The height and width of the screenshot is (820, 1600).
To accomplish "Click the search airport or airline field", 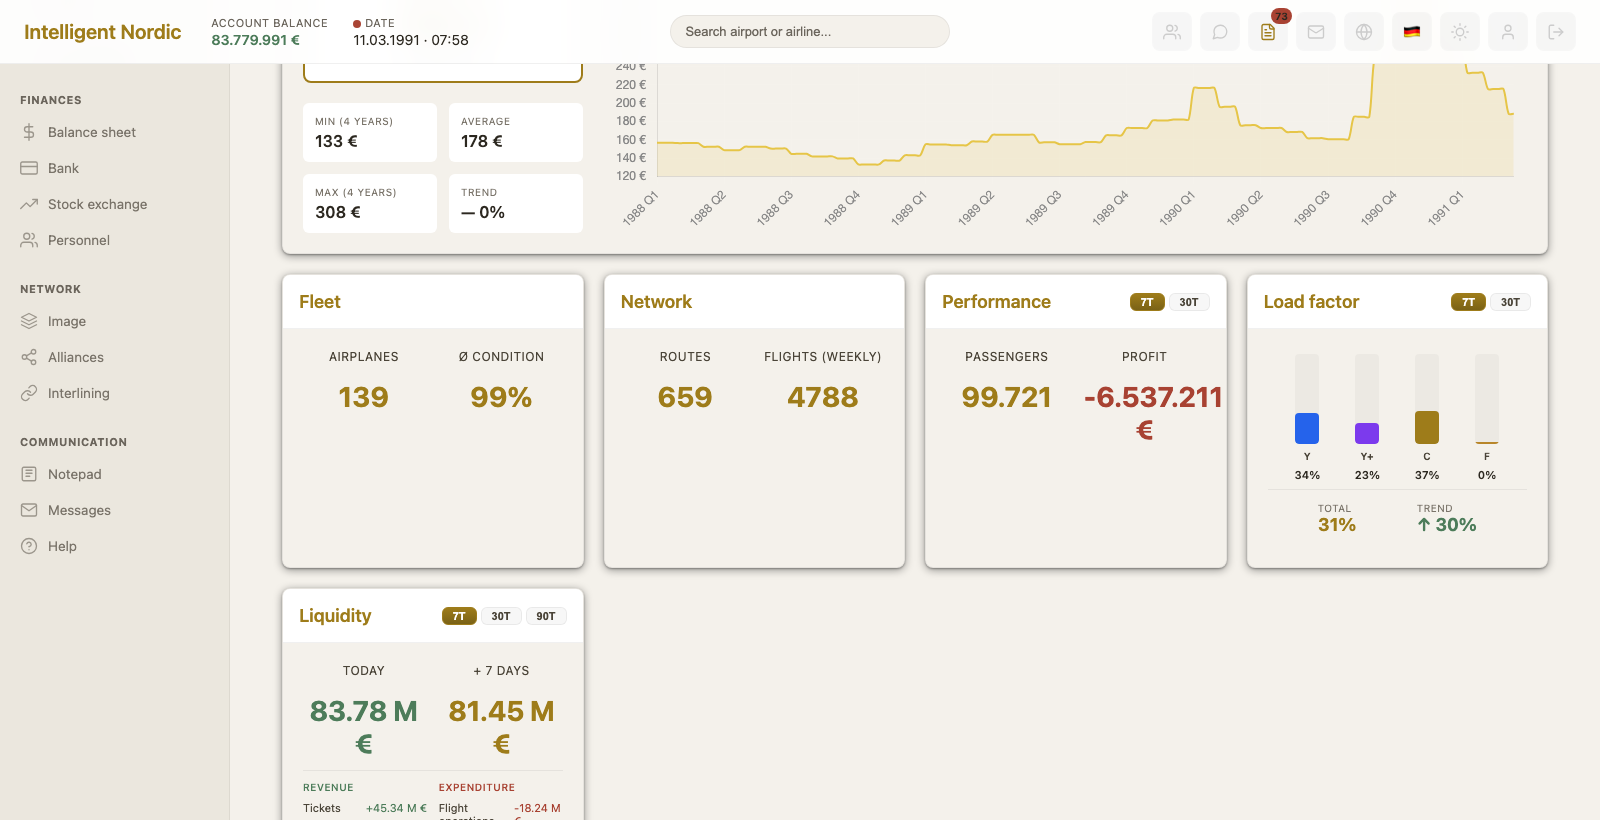I will [x=809, y=32].
